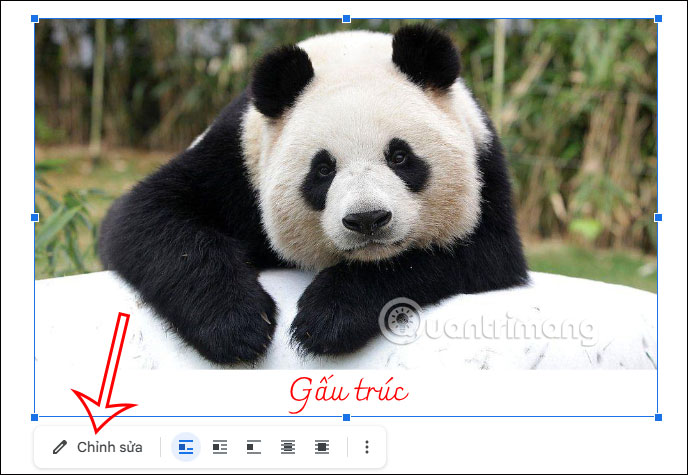Viewport: 688px width, 475px height.
Task: Click the panda image in the drawing
Action: (346, 194)
